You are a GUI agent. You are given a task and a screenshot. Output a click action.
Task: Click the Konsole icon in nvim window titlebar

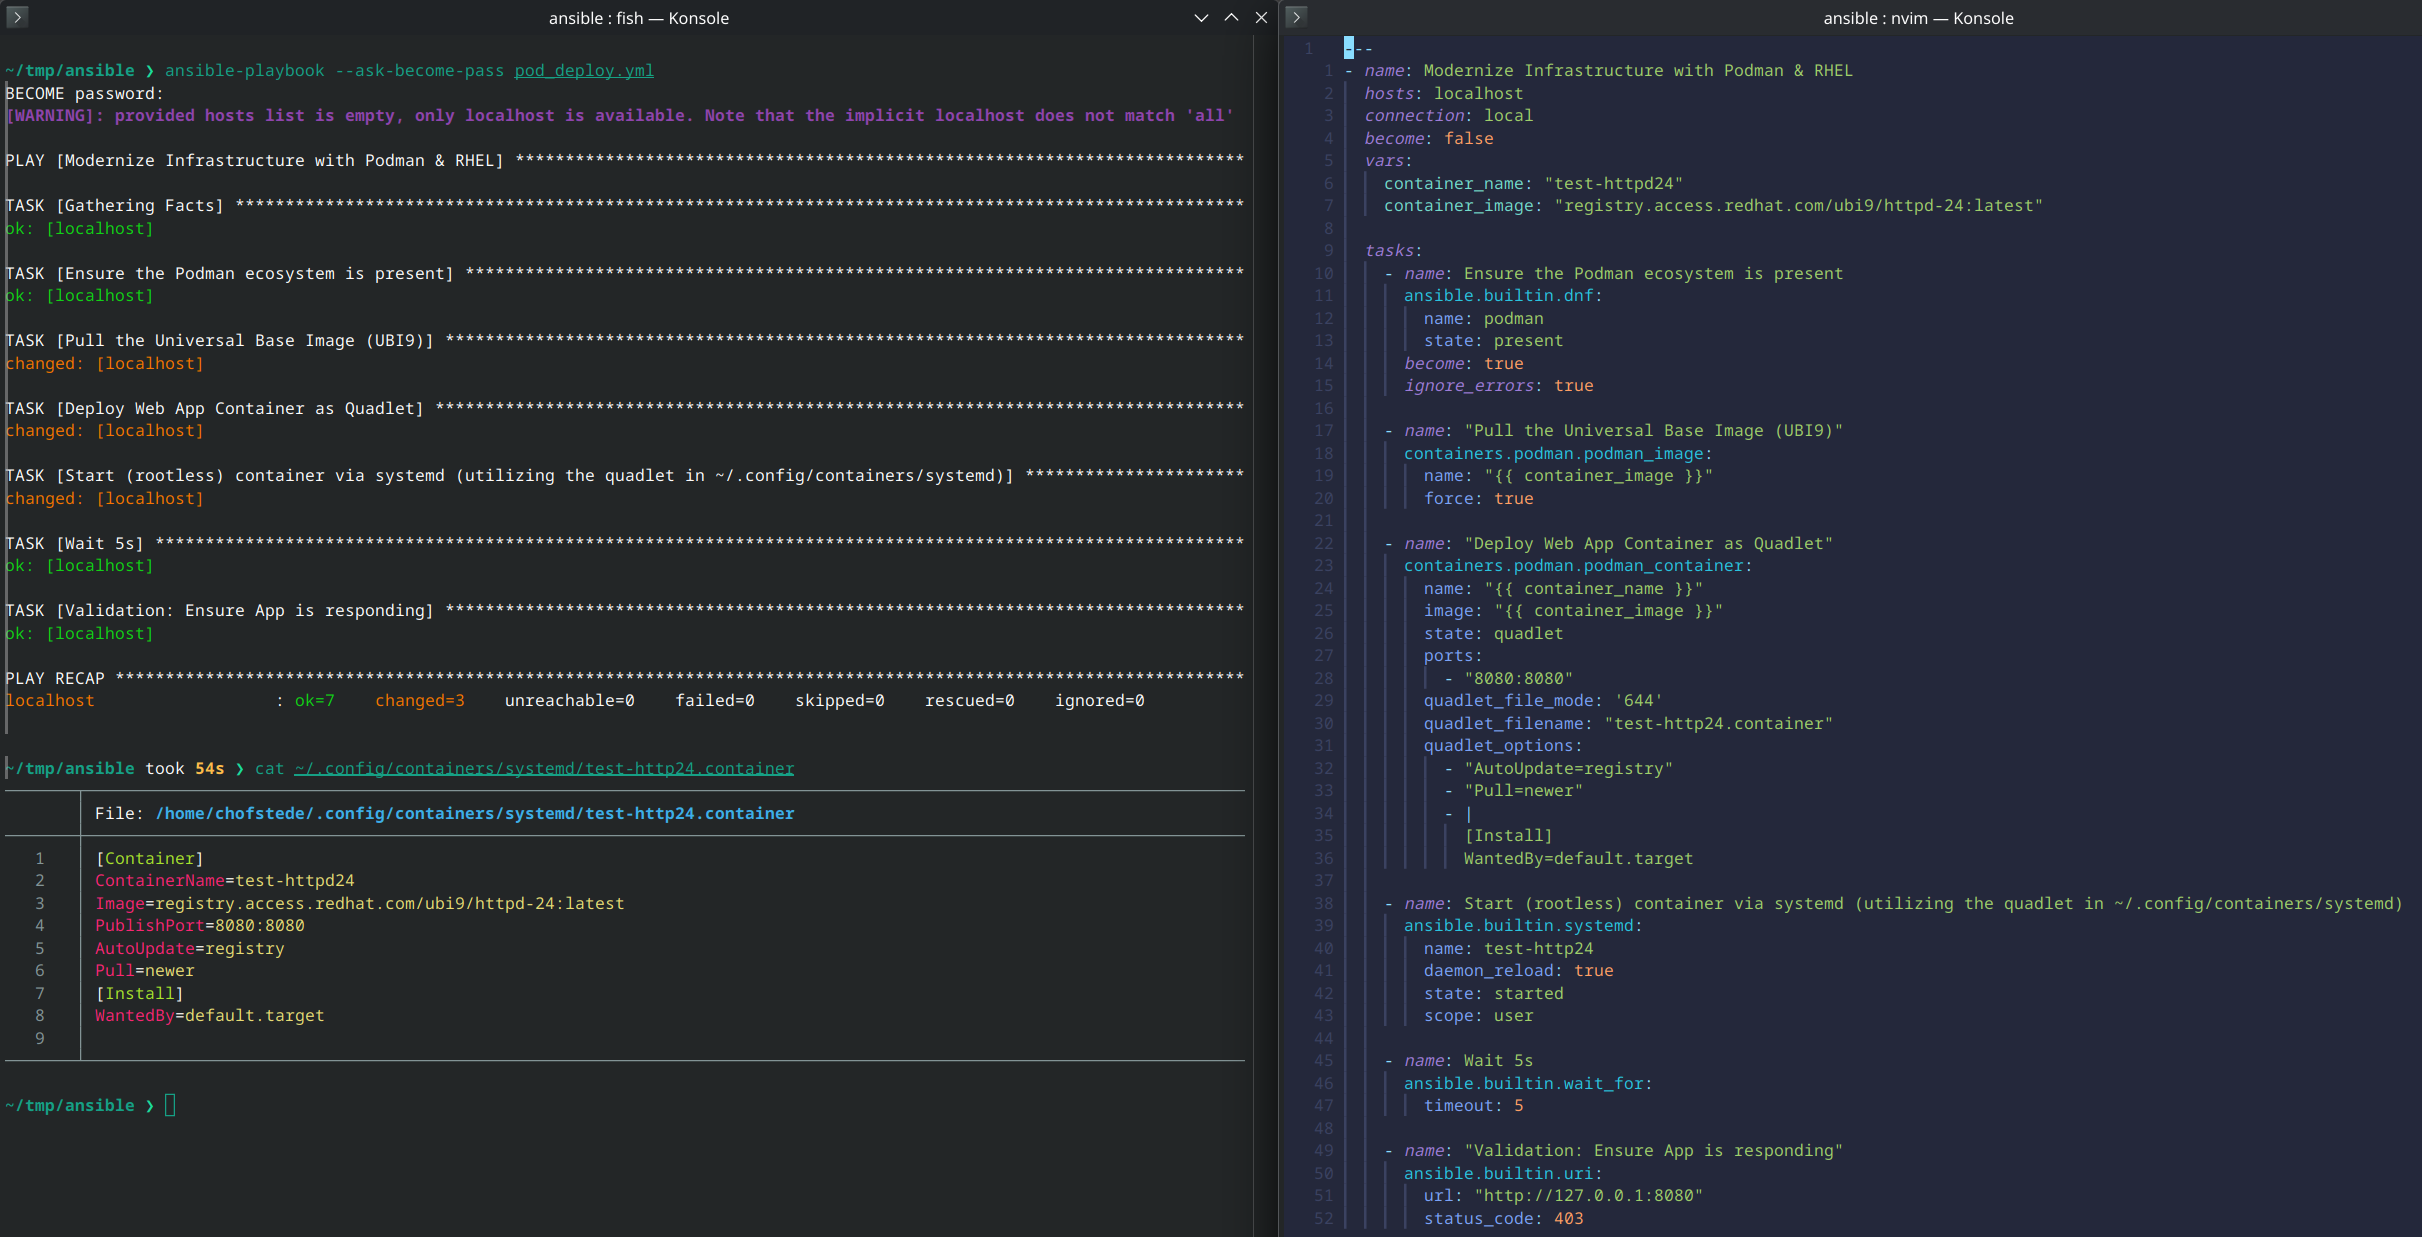1296,17
